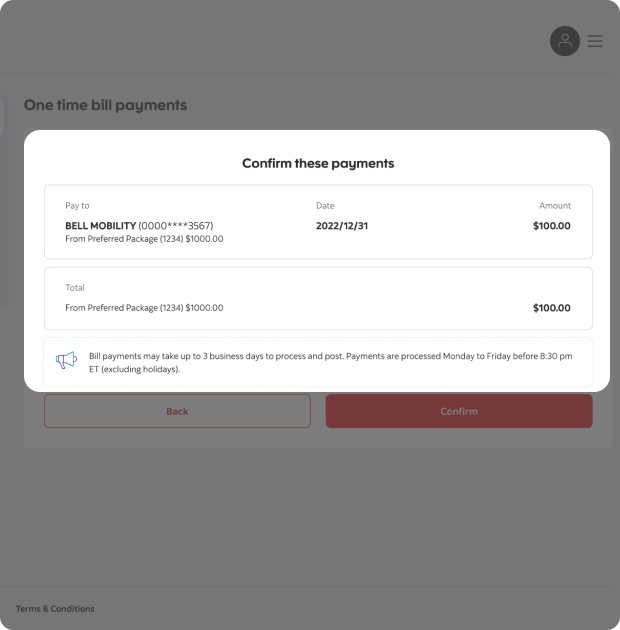Click the One time bill payments heading

click(x=105, y=105)
